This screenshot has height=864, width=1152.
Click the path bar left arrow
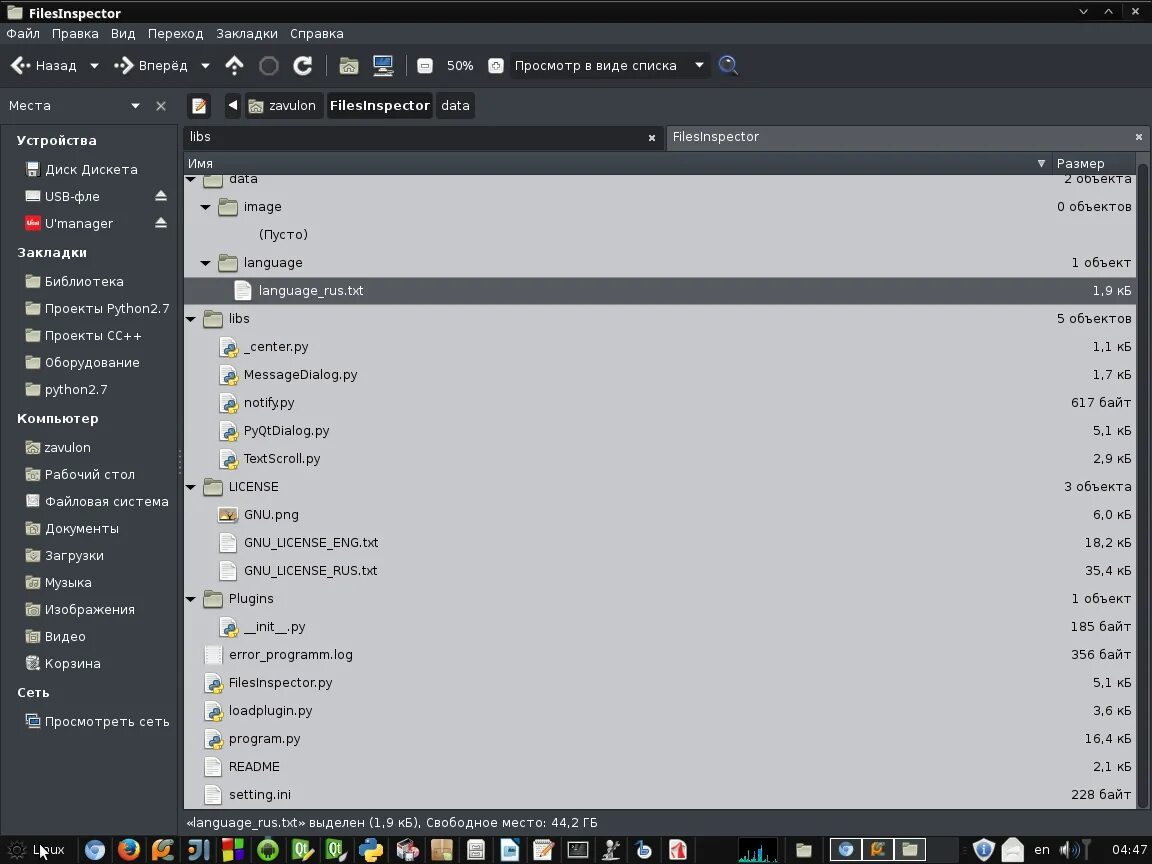click(x=233, y=105)
